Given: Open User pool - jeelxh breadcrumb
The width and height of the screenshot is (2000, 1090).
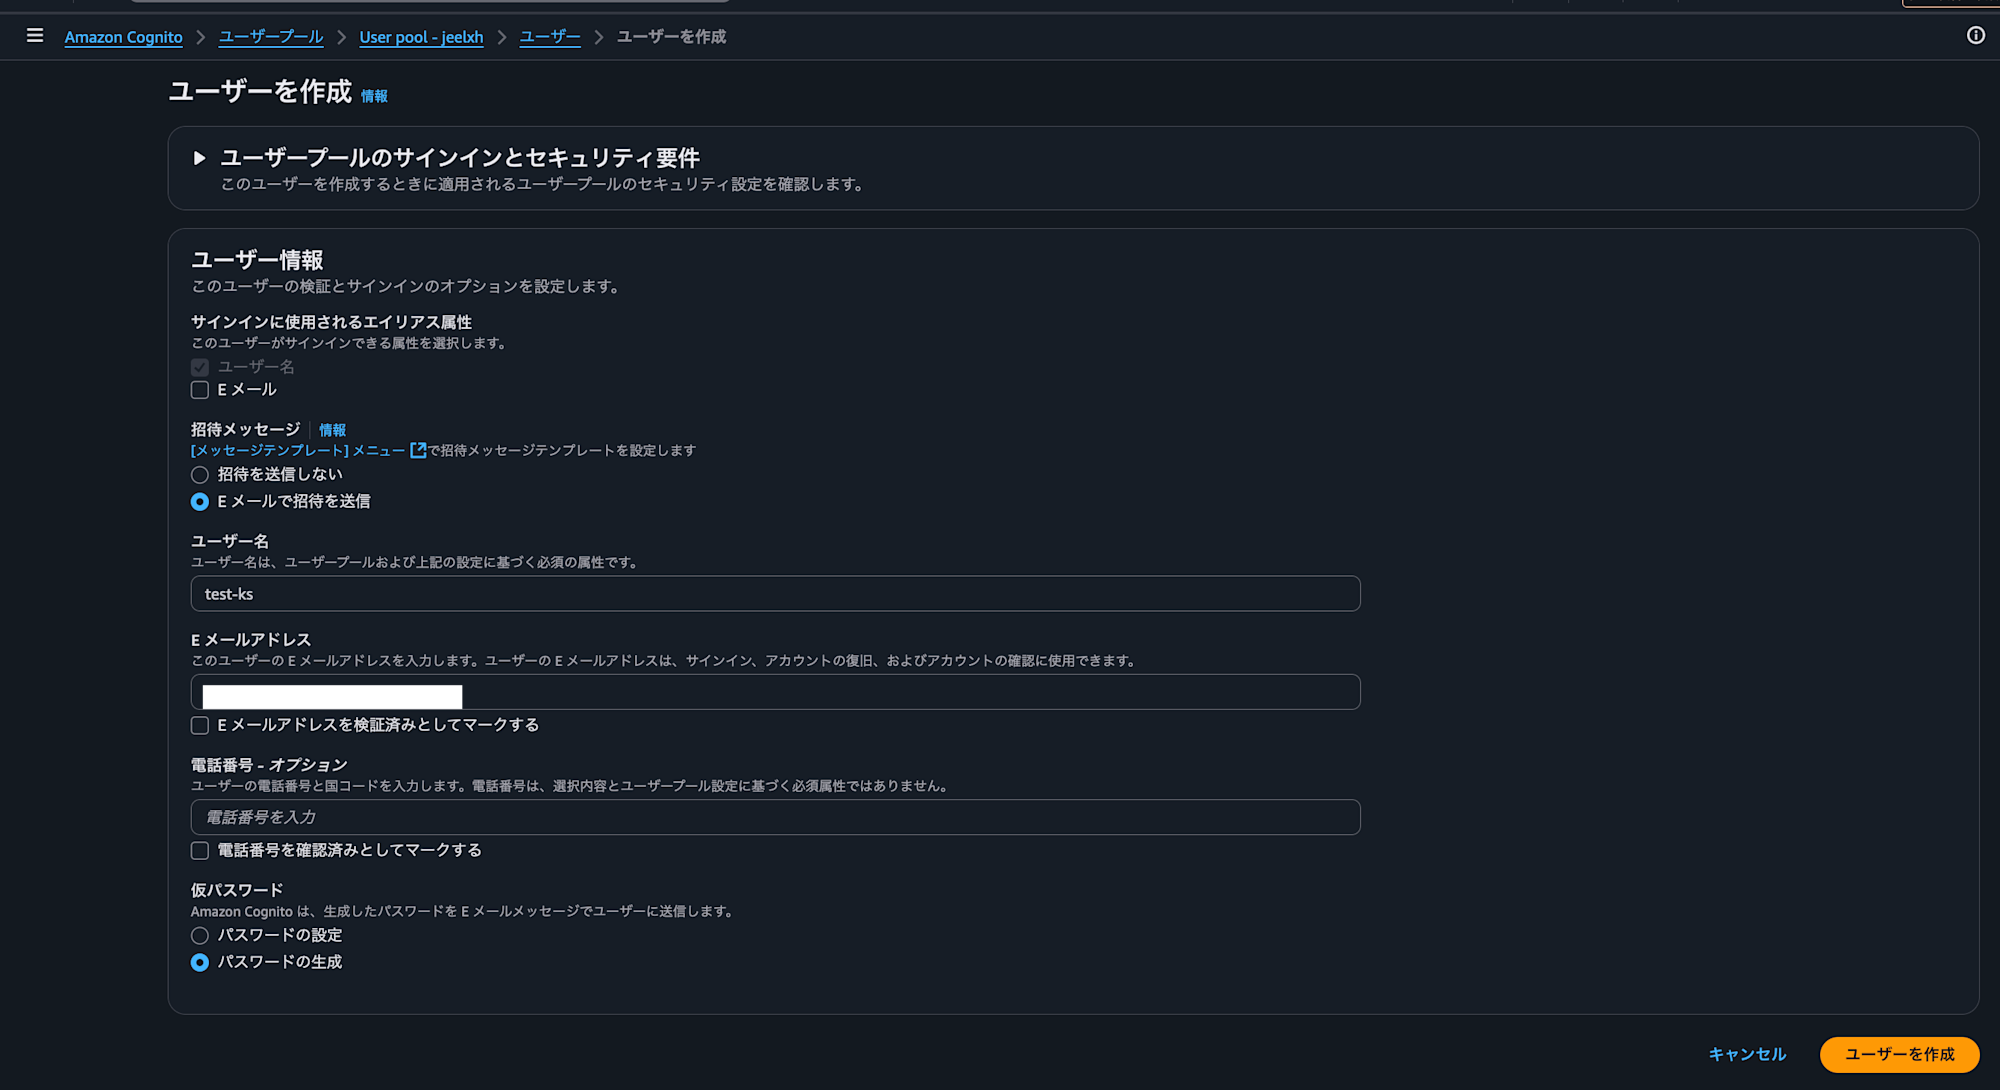Looking at the screenshot, I should point(421,37).
